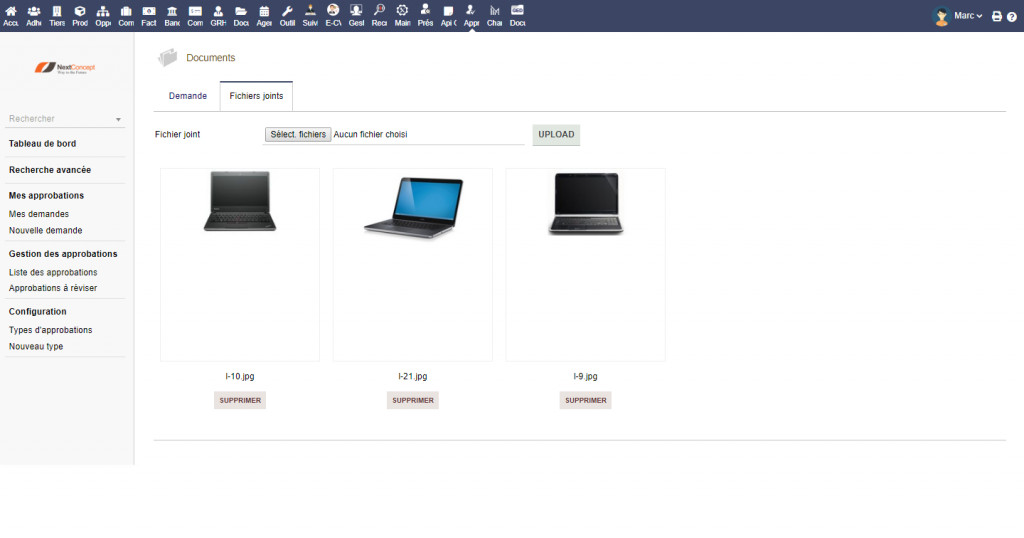Open Mes approbations section
Viewport: 1024px width, 538px height.
46,195
